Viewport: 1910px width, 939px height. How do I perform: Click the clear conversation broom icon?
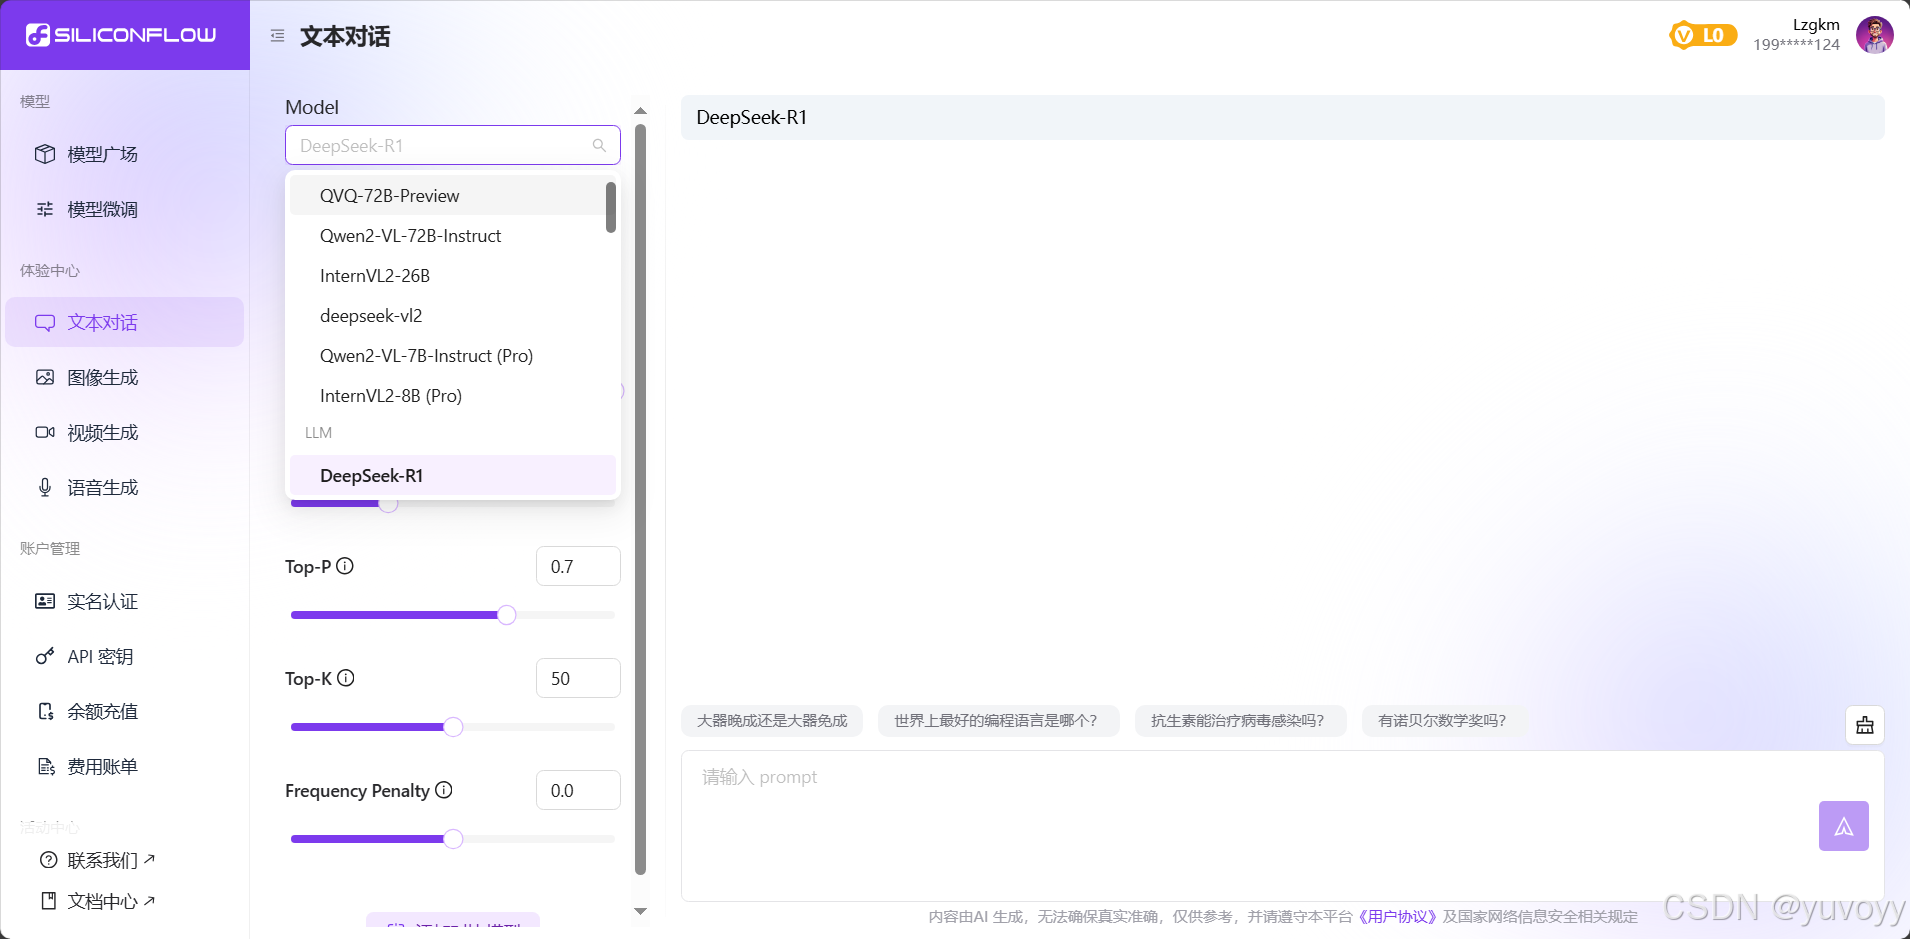(1865, 725)
